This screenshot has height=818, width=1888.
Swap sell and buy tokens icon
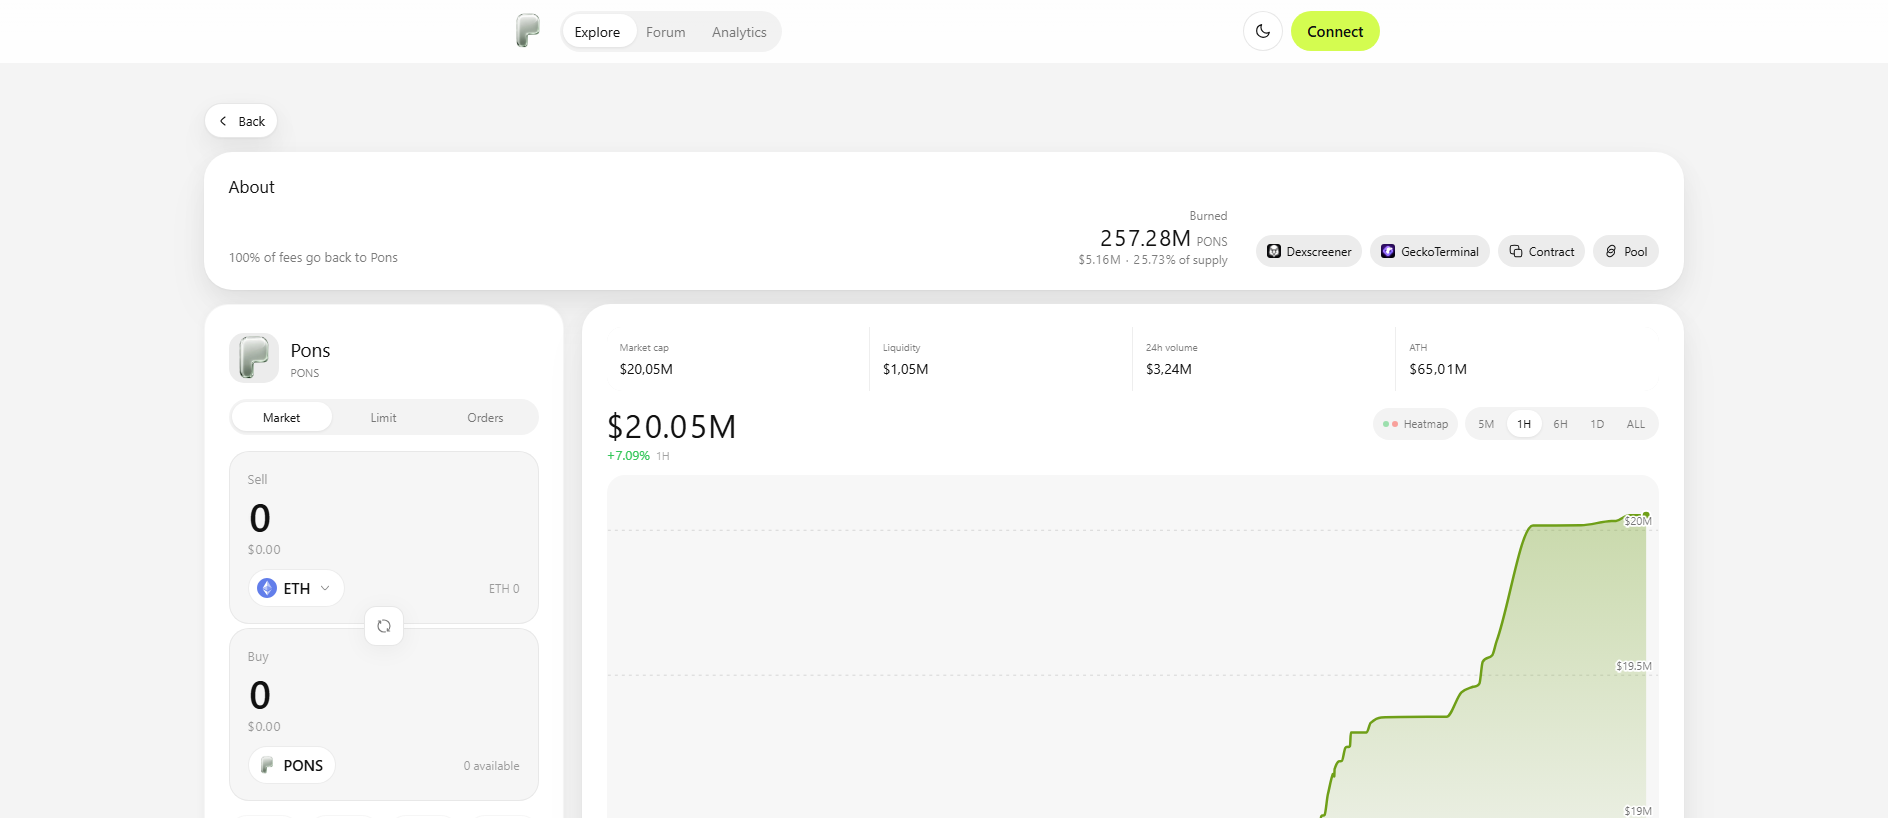(384, 626)
